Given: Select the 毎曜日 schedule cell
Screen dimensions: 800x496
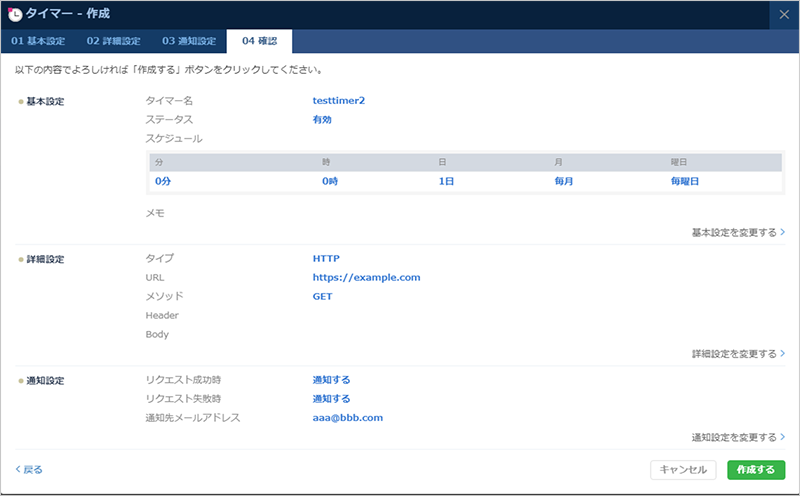Looking at the screenshot, I should (685, 182).
